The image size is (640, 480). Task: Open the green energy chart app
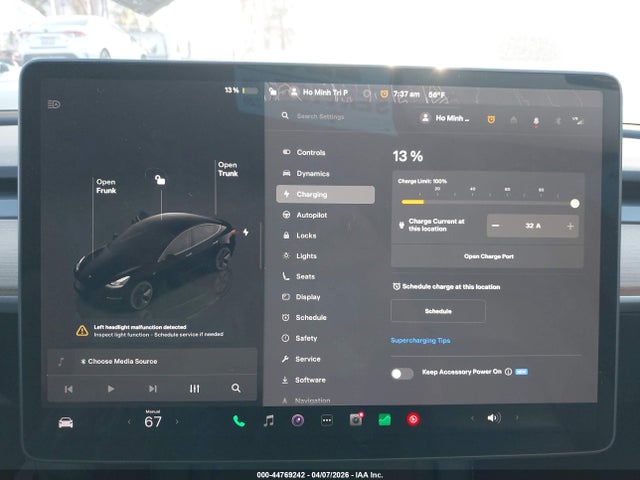pyautogui.click(x=384, y=420)
